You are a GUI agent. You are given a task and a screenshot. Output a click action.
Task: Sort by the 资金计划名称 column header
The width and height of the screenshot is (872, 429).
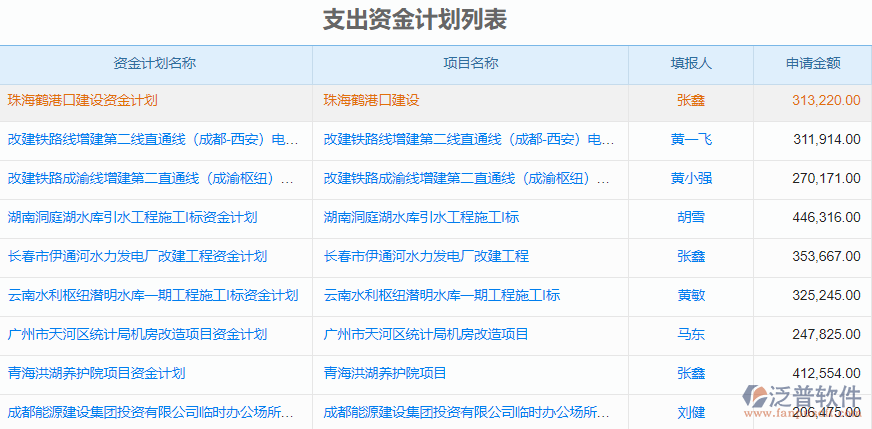(155, 63)
